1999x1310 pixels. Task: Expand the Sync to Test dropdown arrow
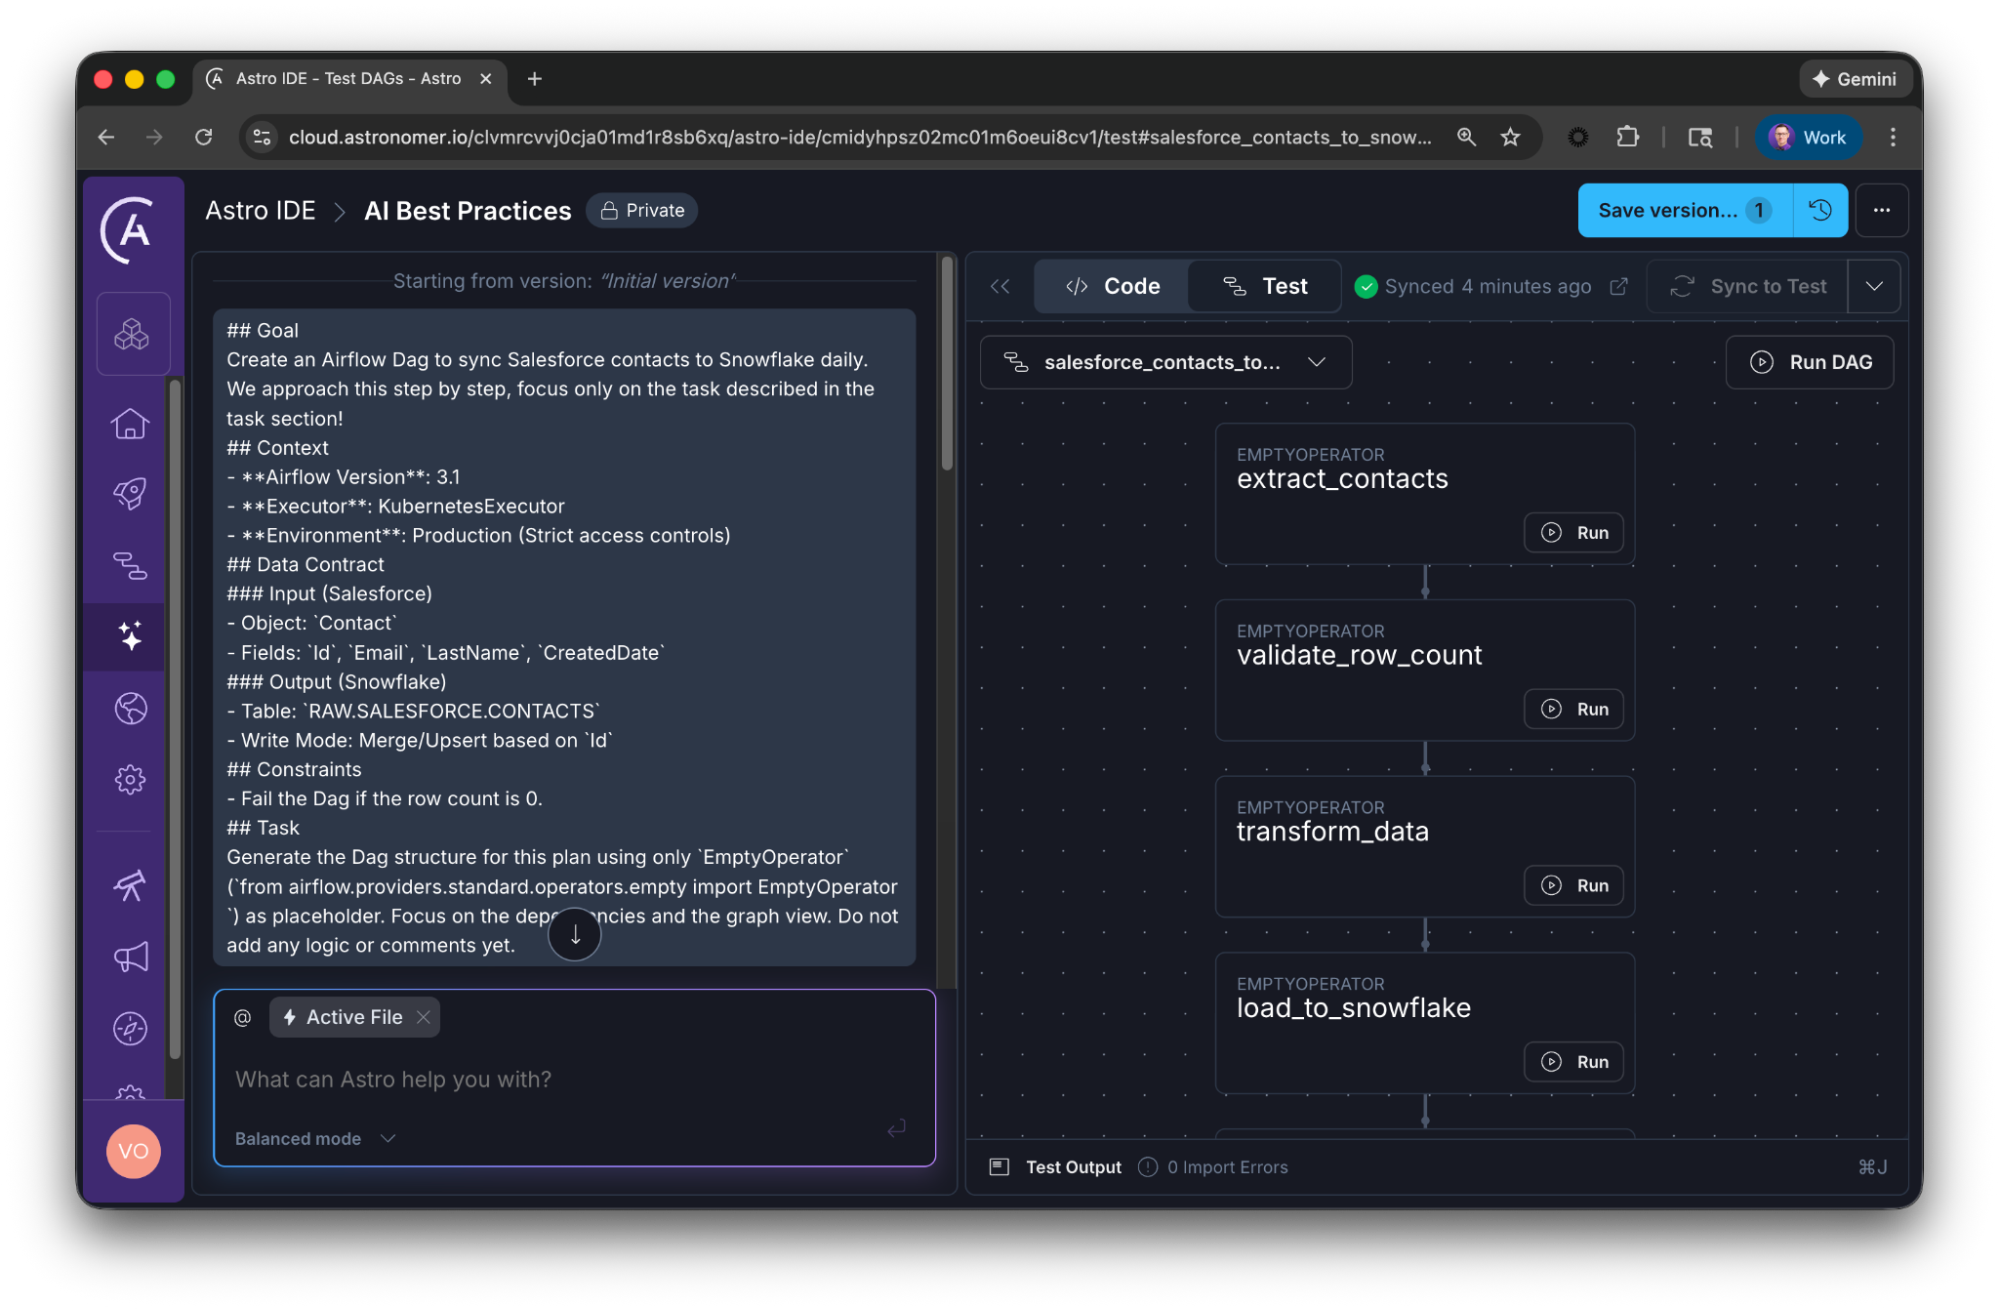(1874, 287)
